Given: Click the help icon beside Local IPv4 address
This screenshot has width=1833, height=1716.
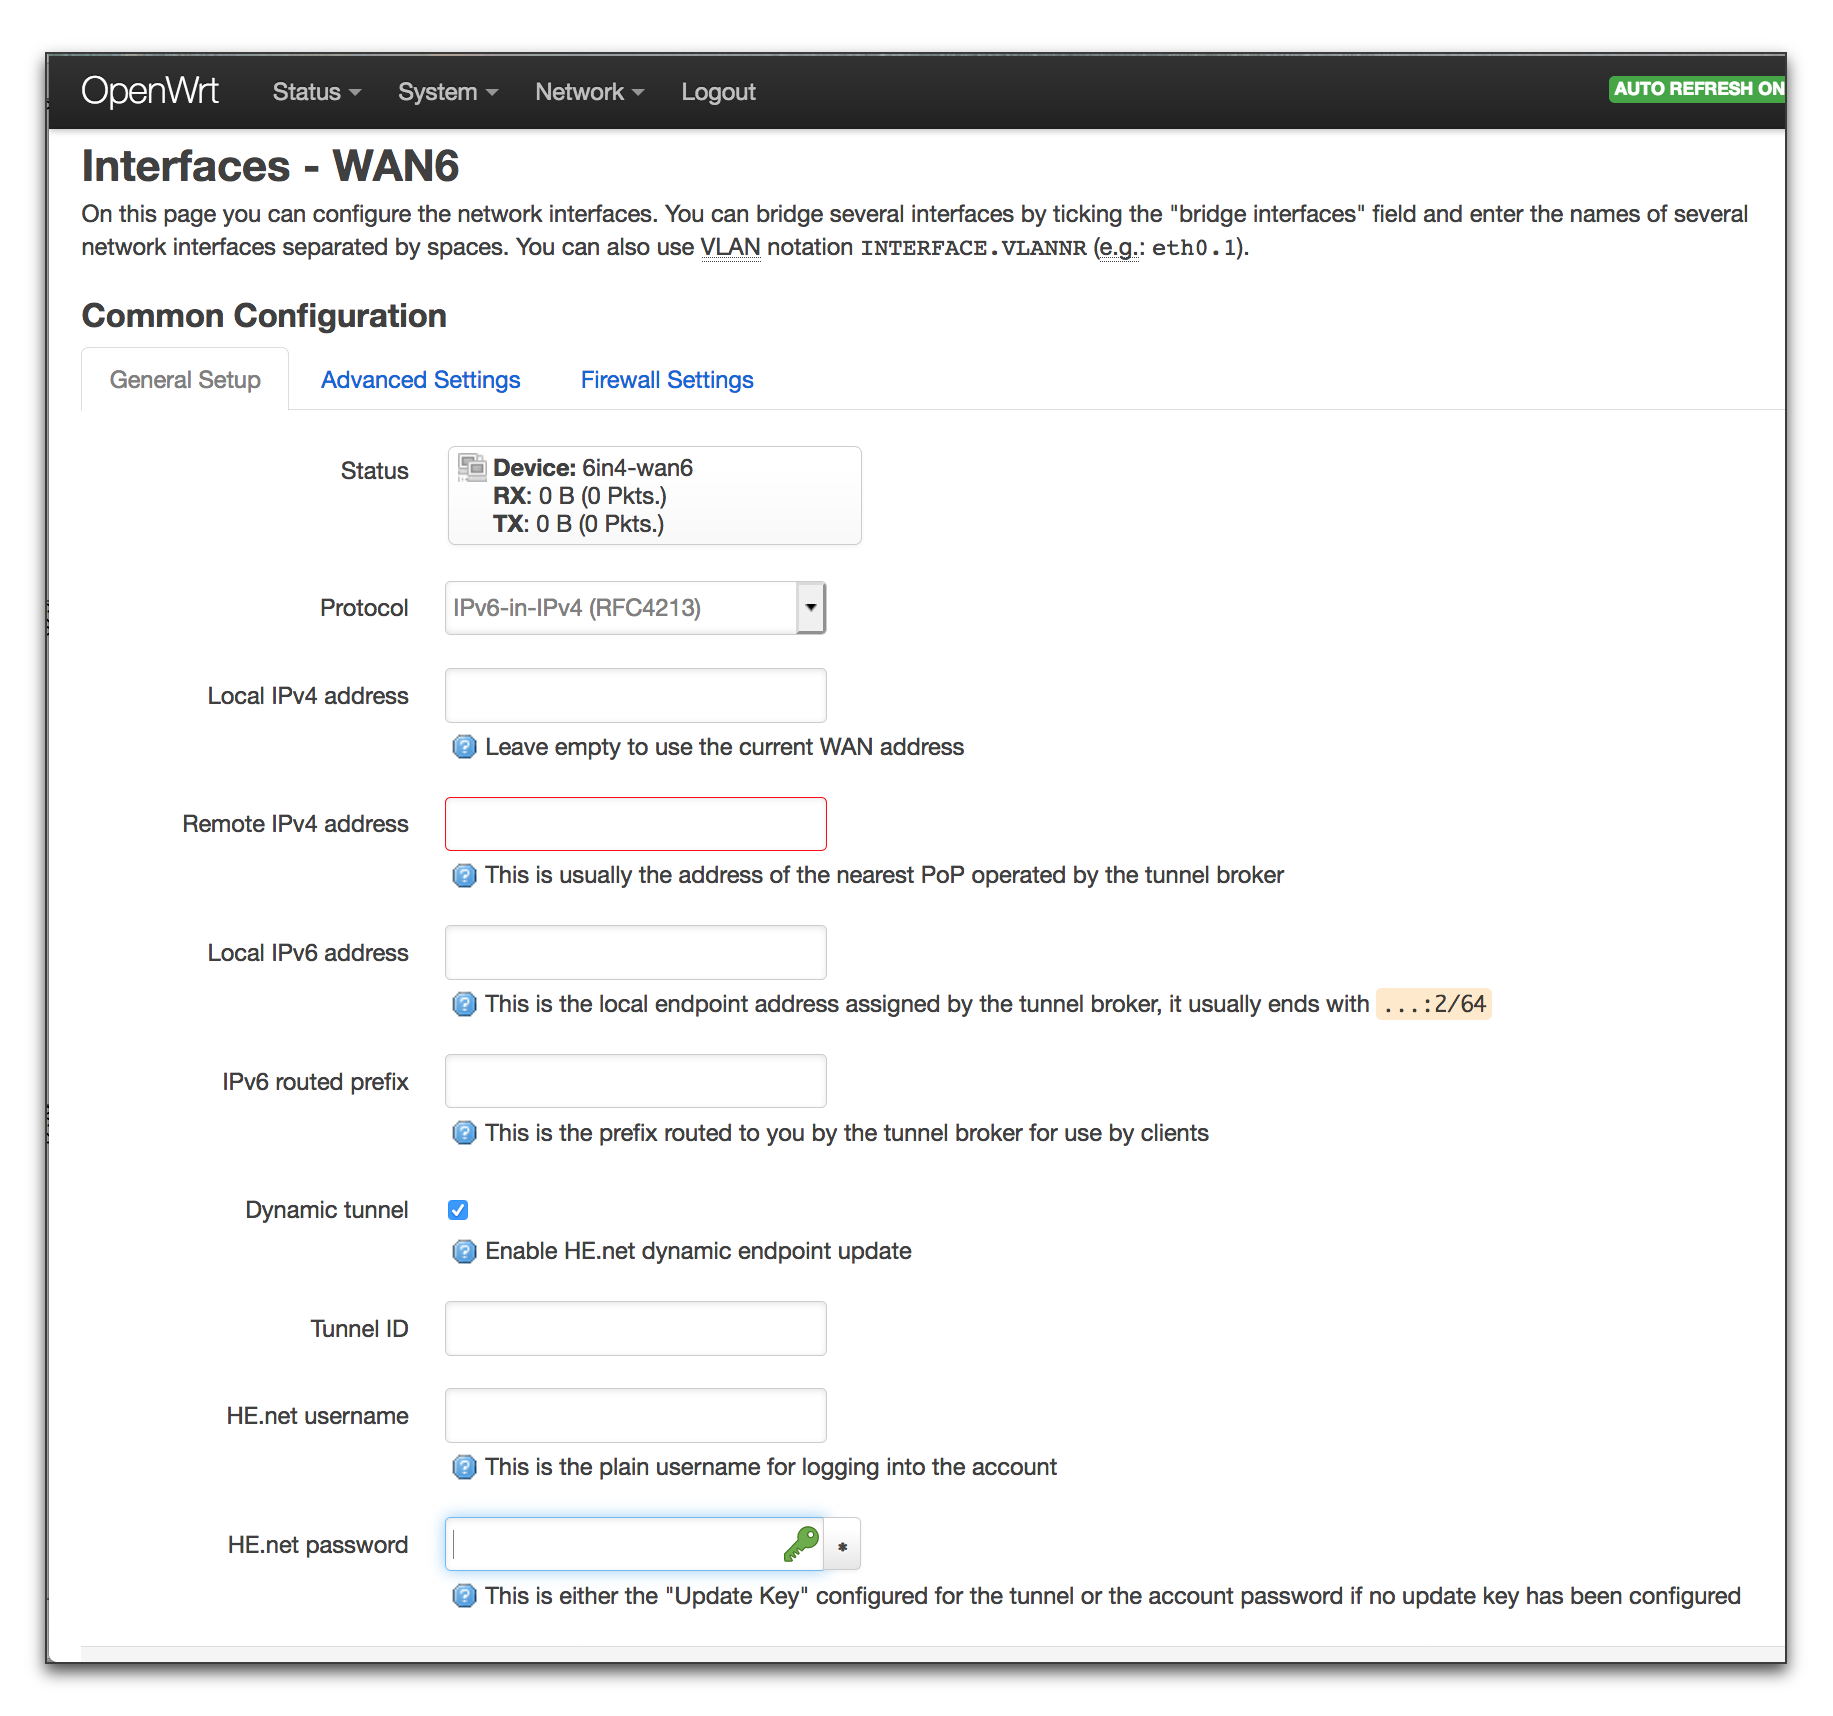Looking at the screenshot, I should pos(464,746).
